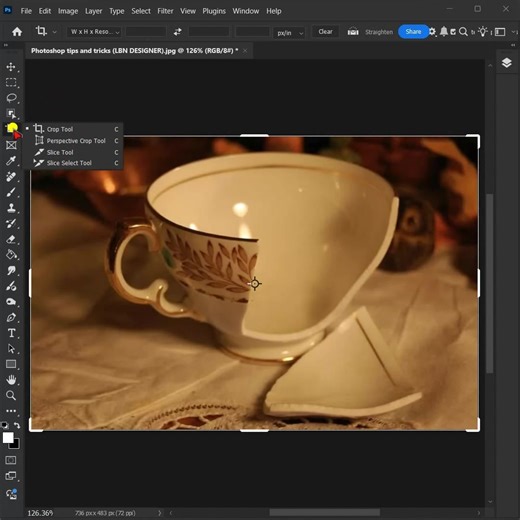The width and height of the screenshot is (520, 520).
Task: Click the LBN DESIGNER document tab
Action: (x=134, y=51)
